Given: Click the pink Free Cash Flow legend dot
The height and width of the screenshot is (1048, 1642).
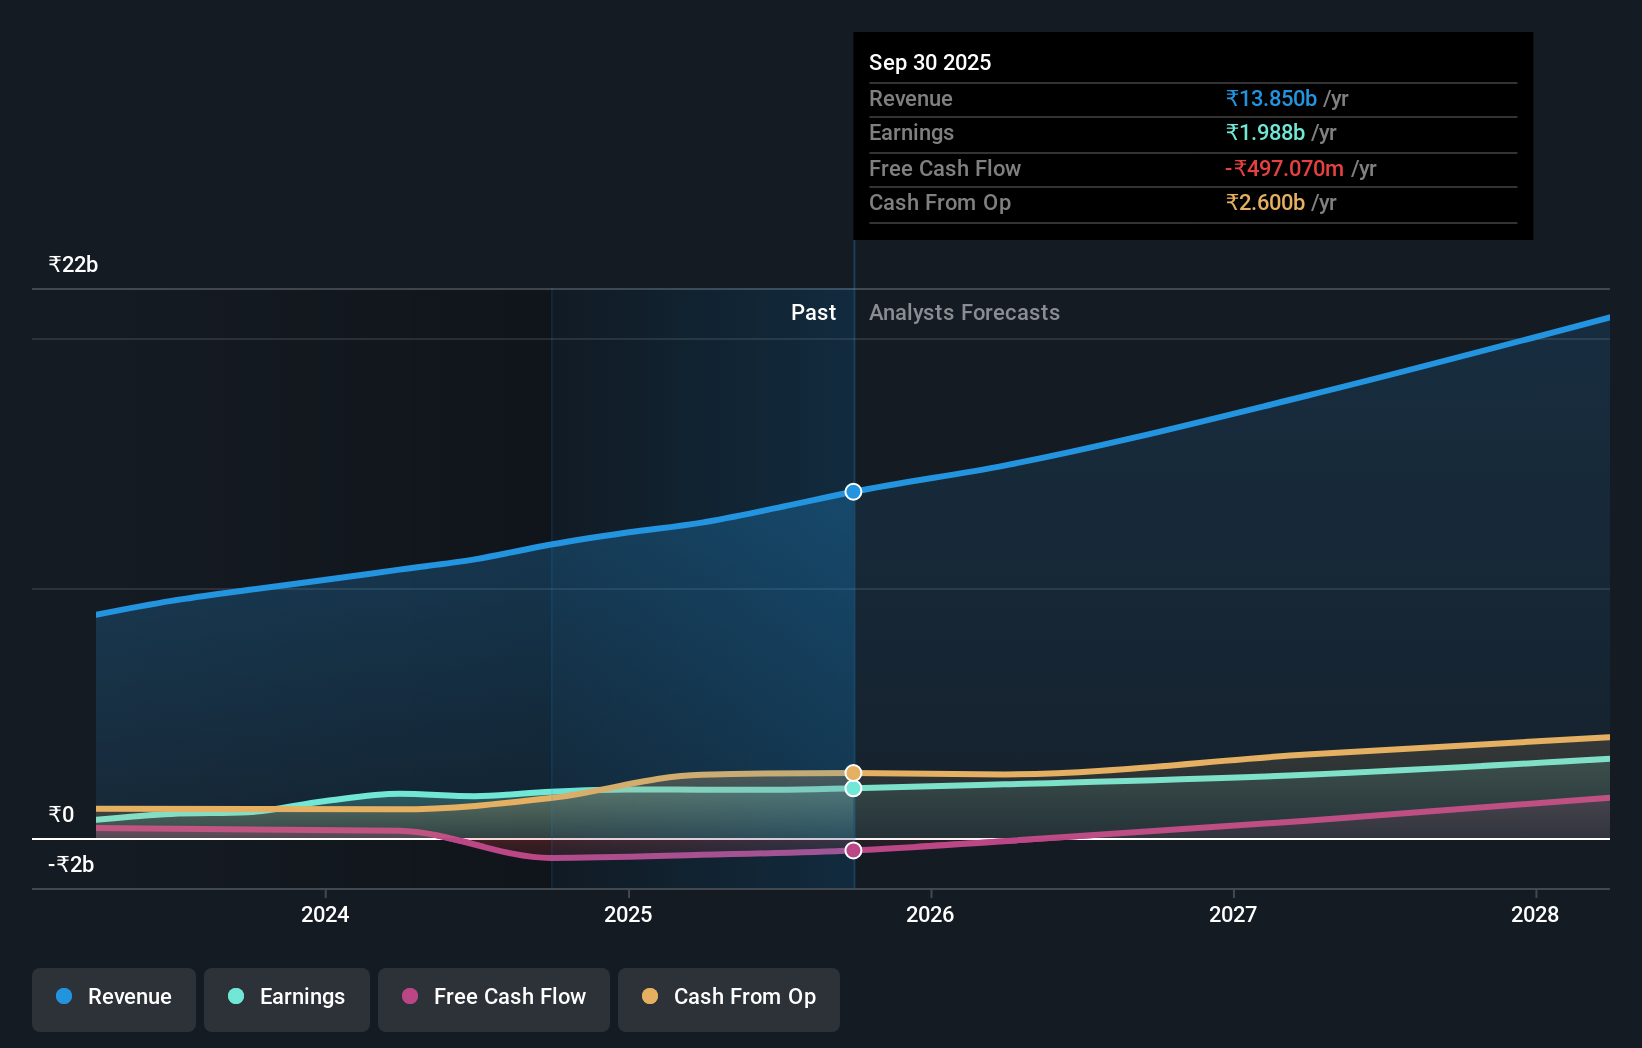Looking at the screenshot, I should pyautogui.click(x=410, y=997).
